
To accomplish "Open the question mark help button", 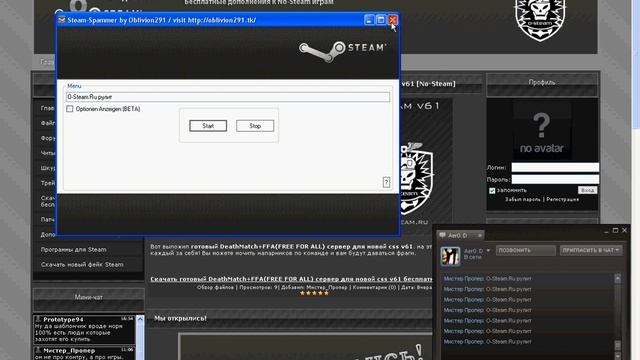I will pyautogui.click(x=386, y=182).
